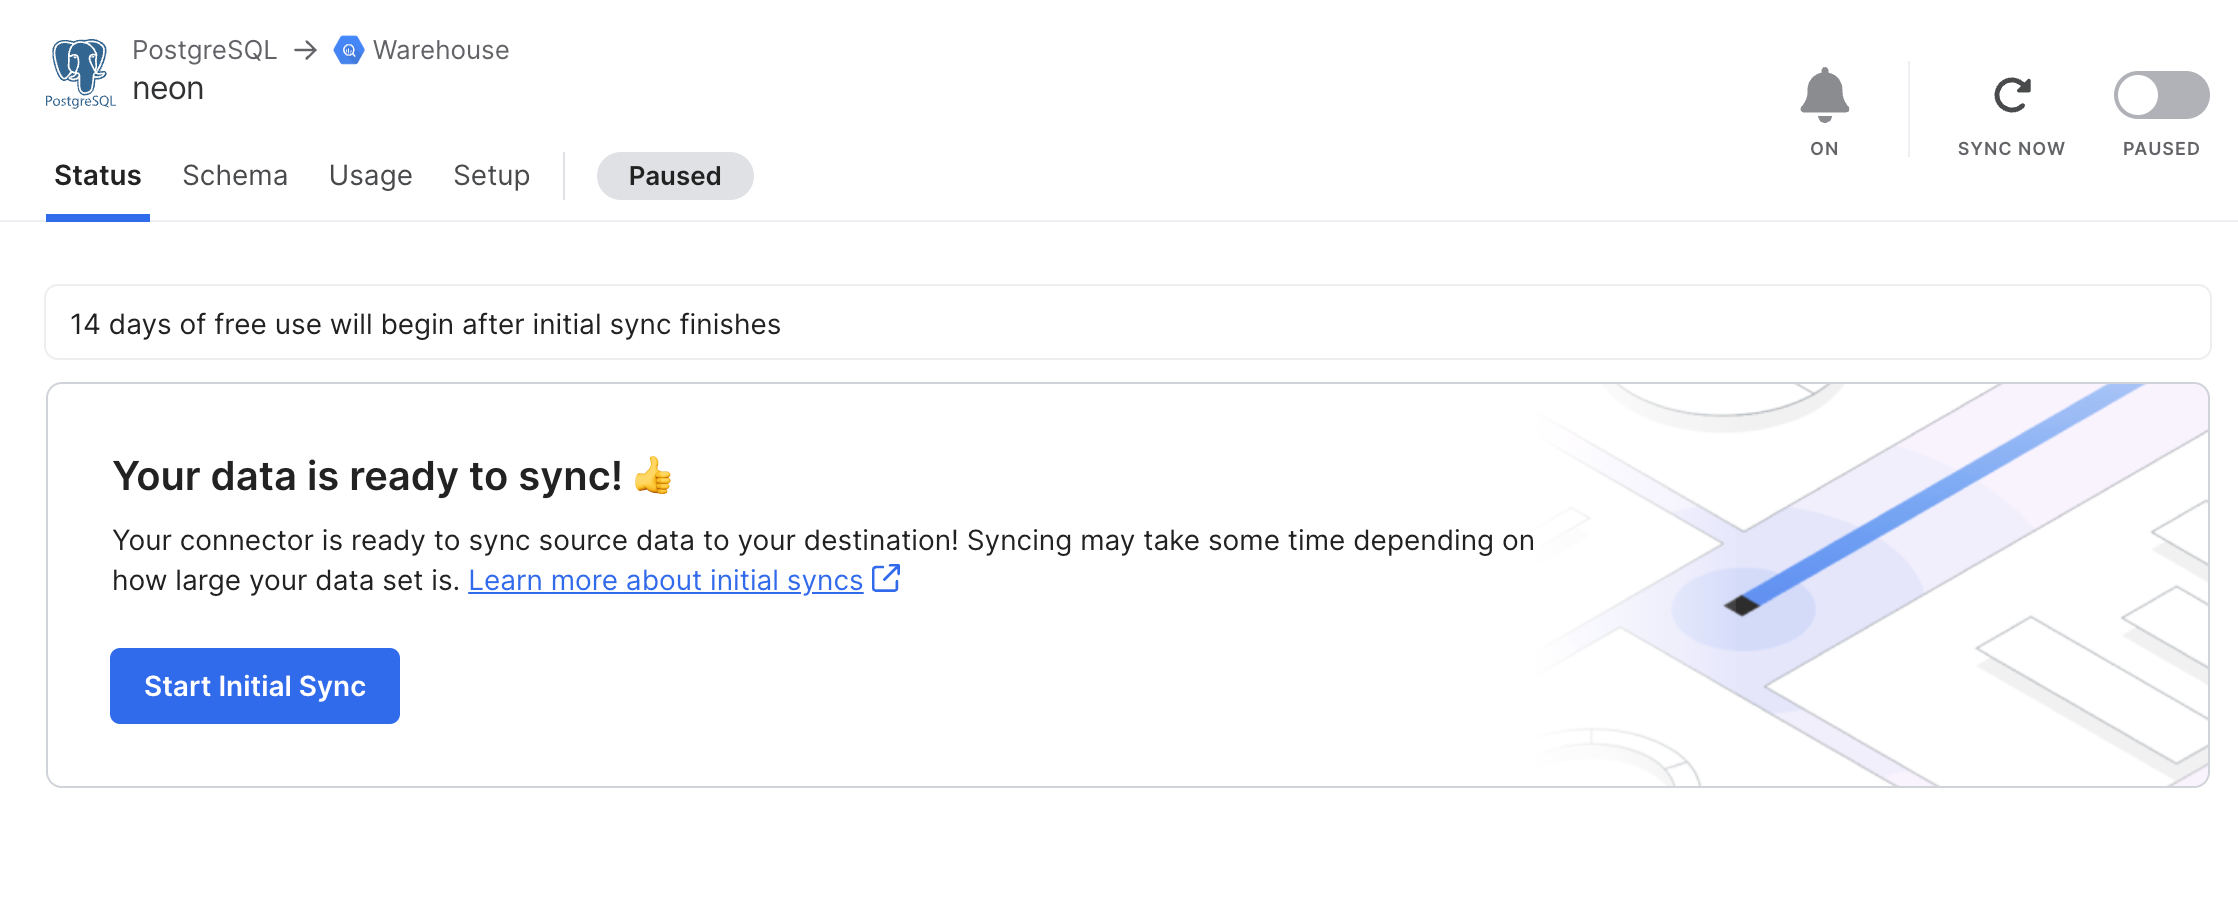Click PostgreSQL in the breadcrumb
Image resolution: width=2238 pixels, height=908 pixels.
(206, 50)
